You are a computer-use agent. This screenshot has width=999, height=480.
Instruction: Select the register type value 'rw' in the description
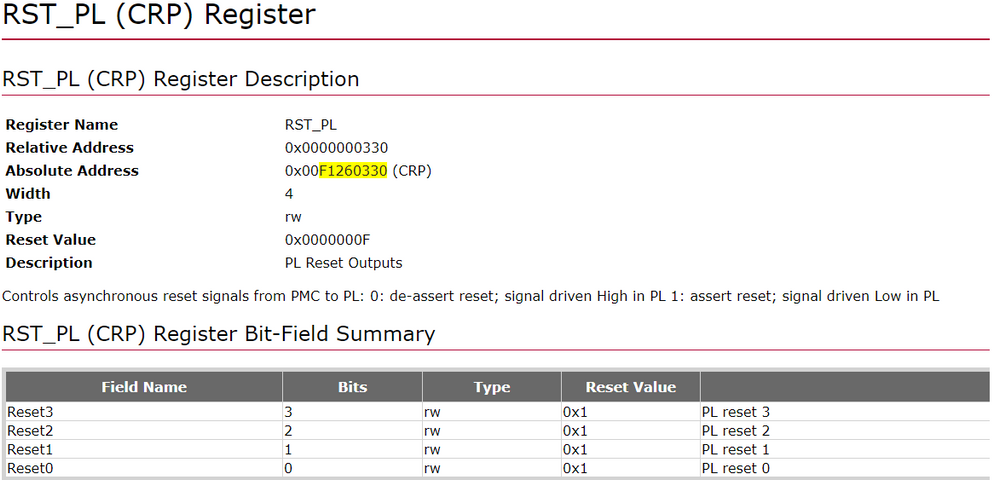tap(293, 217)
